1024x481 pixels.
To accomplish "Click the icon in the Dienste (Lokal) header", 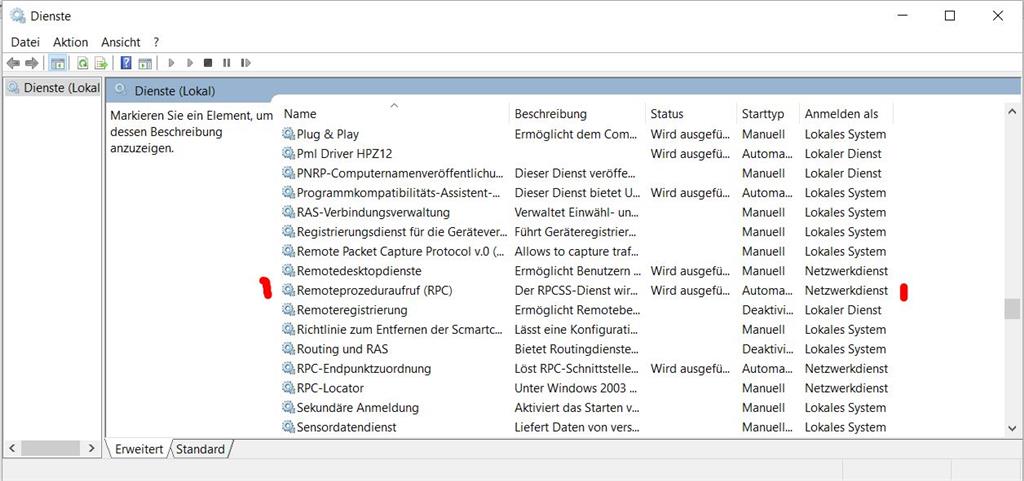I will point(120,90).
